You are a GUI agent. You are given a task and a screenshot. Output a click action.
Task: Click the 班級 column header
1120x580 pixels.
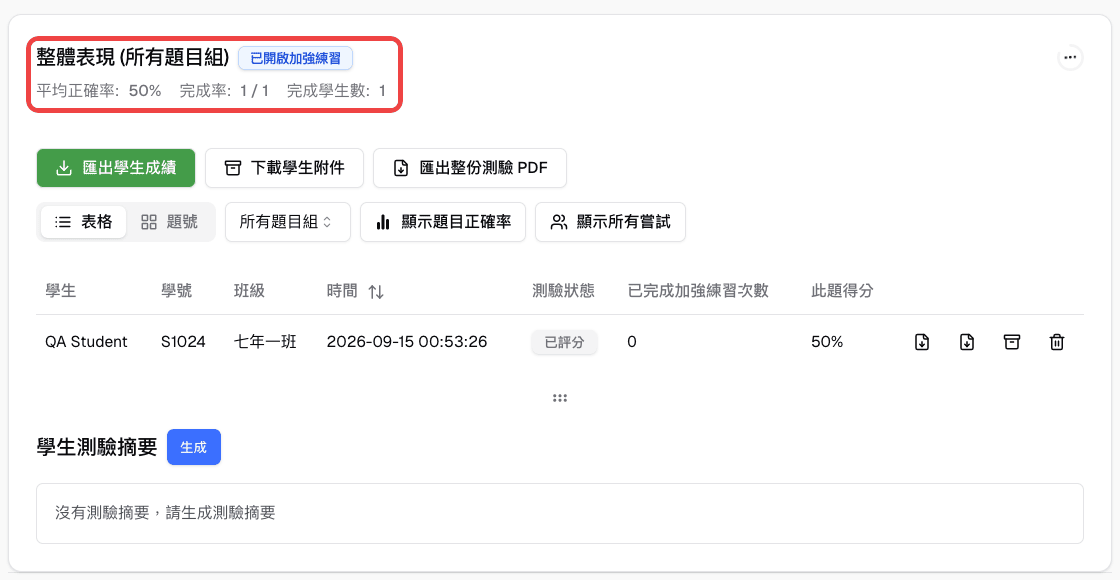click(249, 291)
